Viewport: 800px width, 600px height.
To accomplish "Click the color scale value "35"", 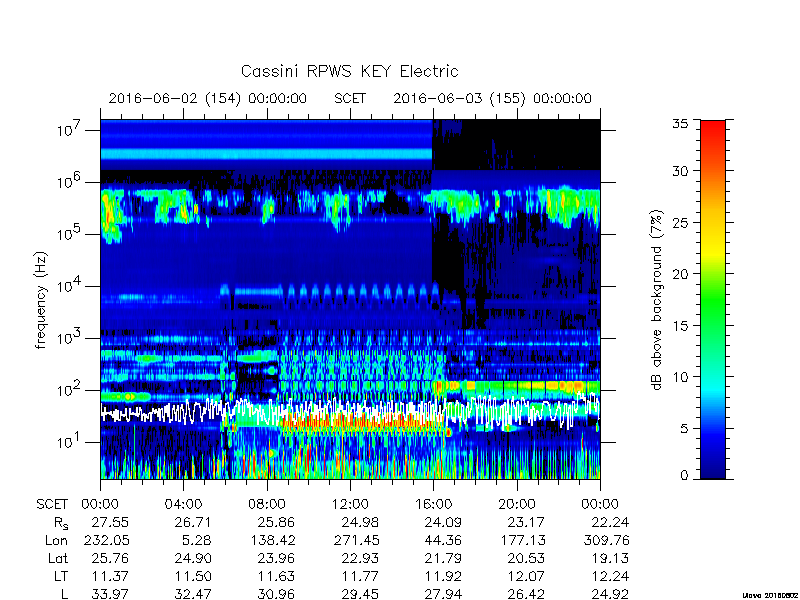I will (681, 124).
